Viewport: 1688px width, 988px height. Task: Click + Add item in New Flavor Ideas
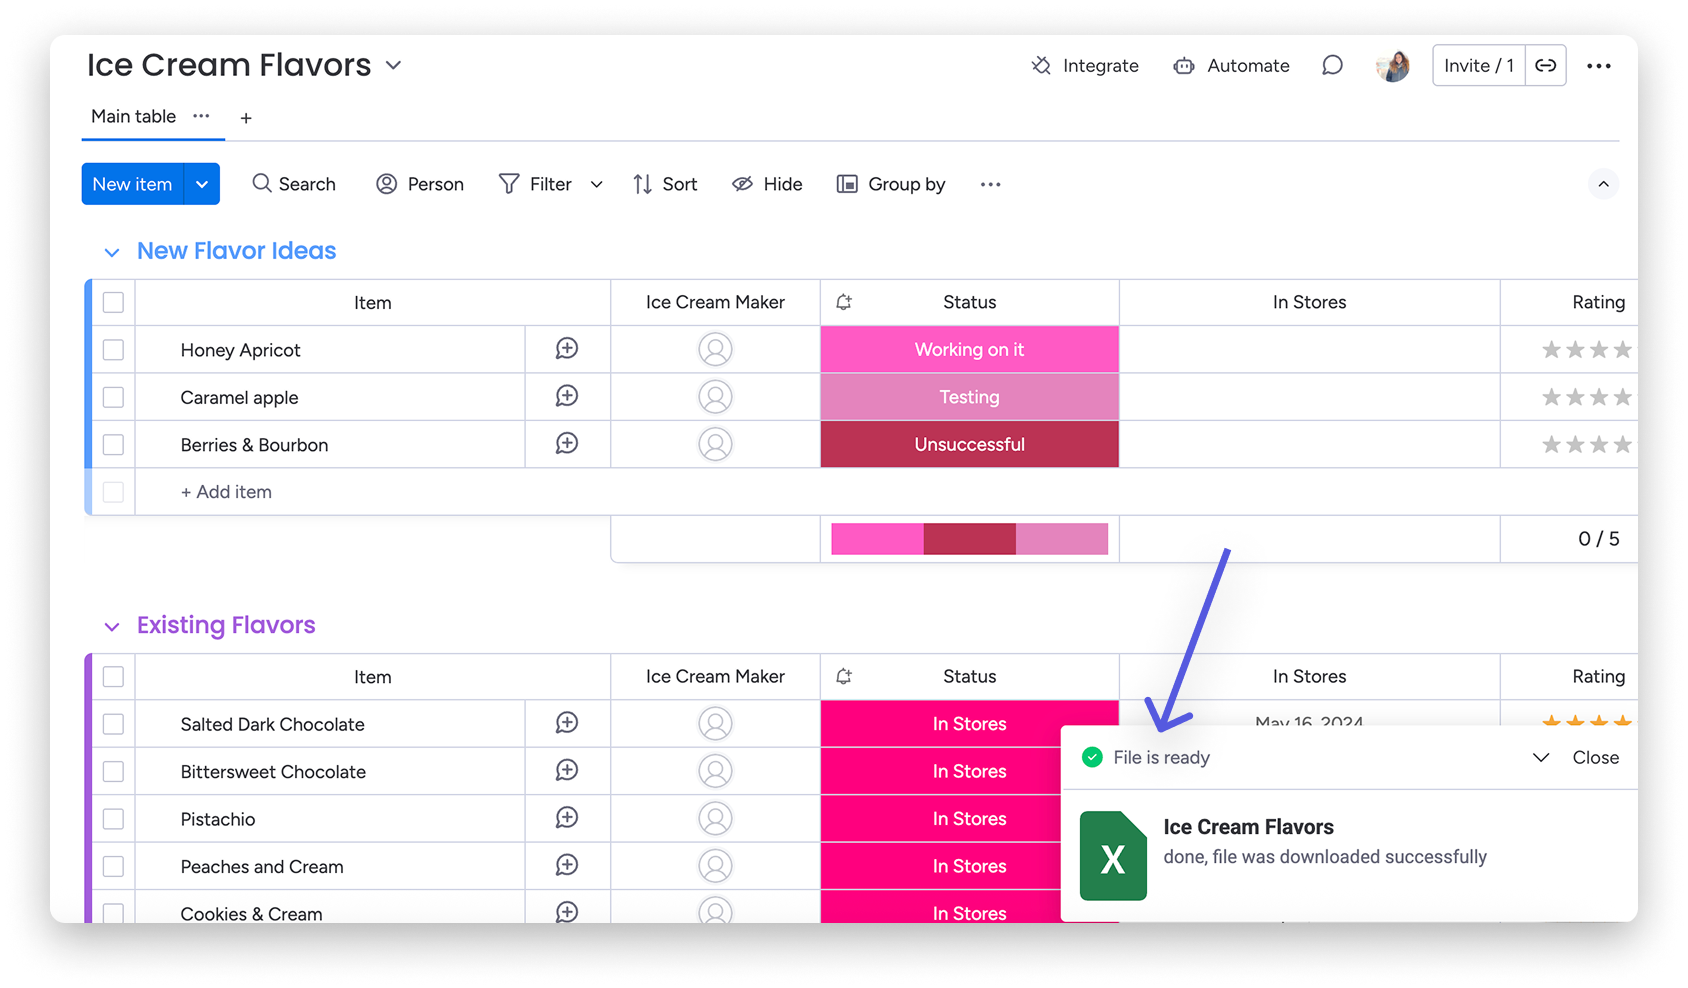pos(226,492)
